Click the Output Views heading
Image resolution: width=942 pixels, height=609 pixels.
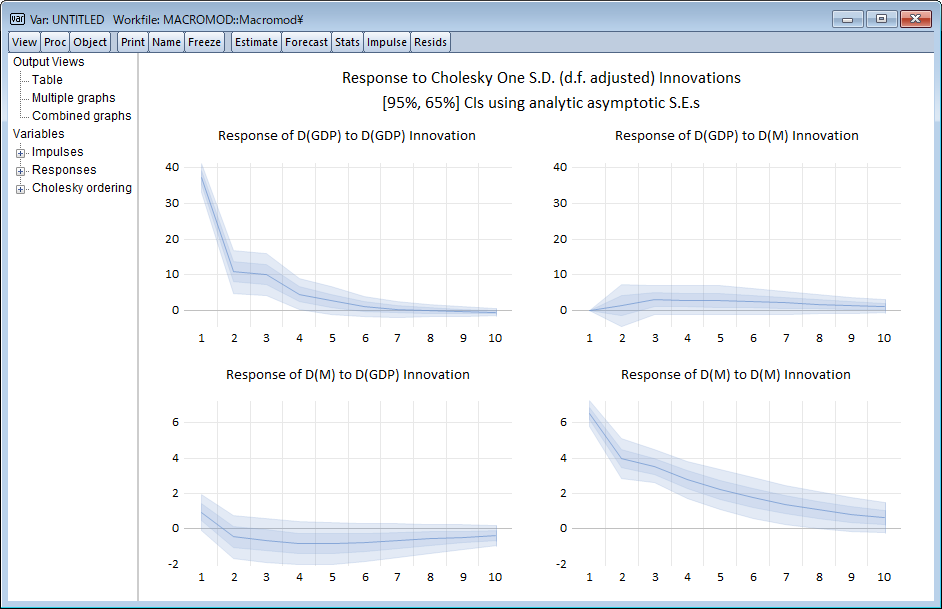tap(49, 62)
